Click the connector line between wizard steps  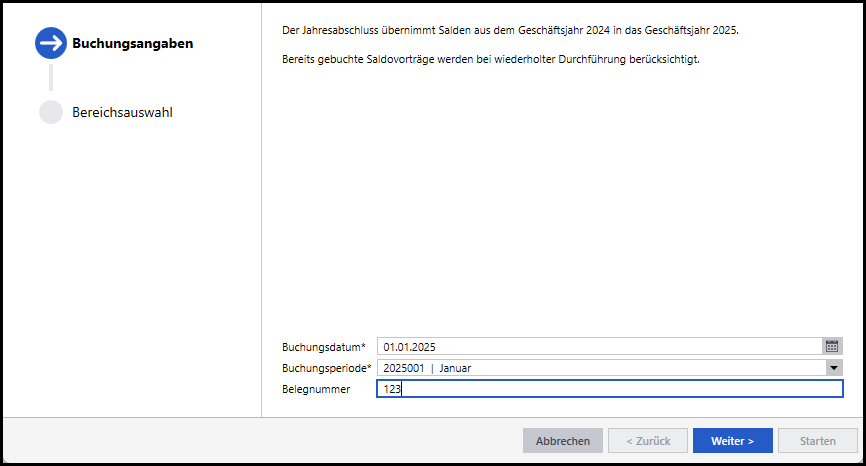click(50, 77)
